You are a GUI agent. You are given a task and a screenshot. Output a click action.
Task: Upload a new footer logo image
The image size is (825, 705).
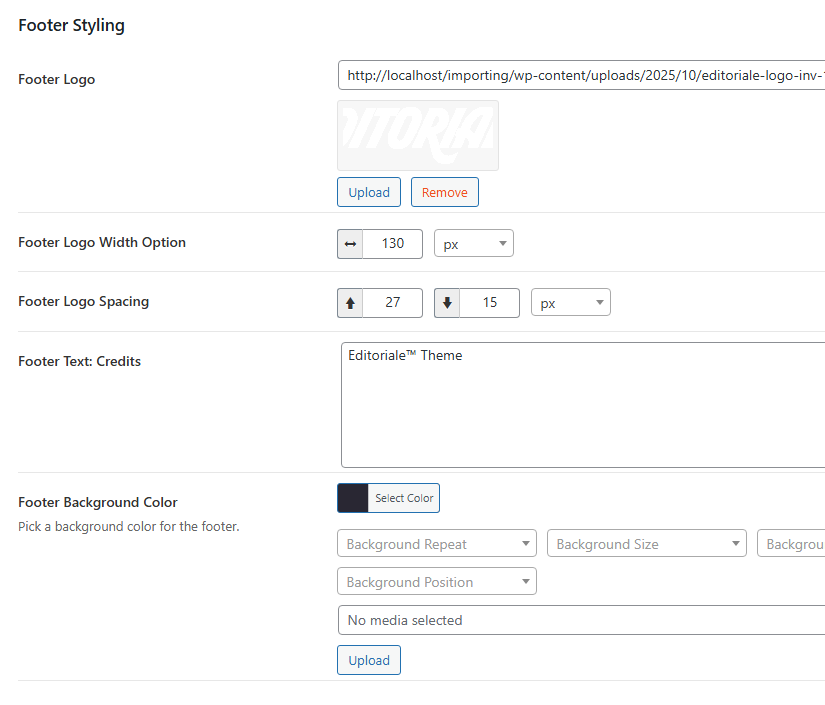(369, 192)
